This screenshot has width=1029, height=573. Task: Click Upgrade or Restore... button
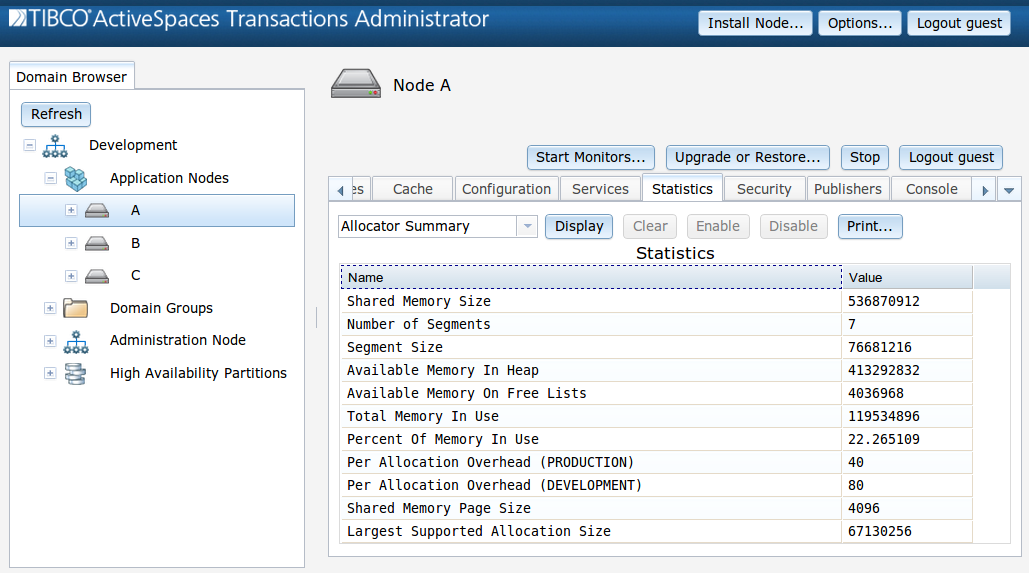tap(747, 158)
